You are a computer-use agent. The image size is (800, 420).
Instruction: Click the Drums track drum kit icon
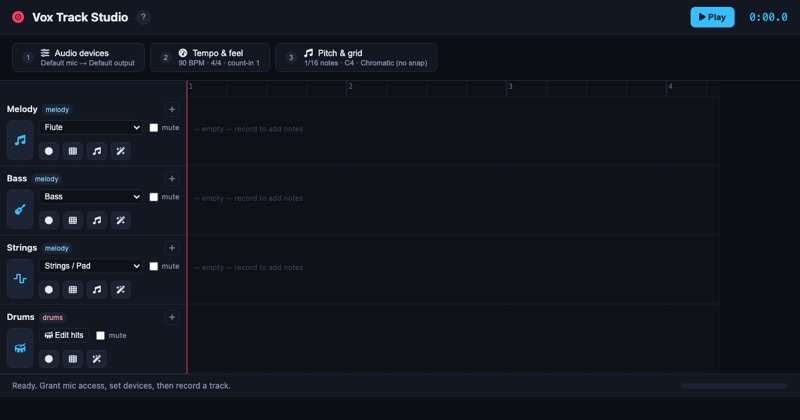[x=20, y=348]
